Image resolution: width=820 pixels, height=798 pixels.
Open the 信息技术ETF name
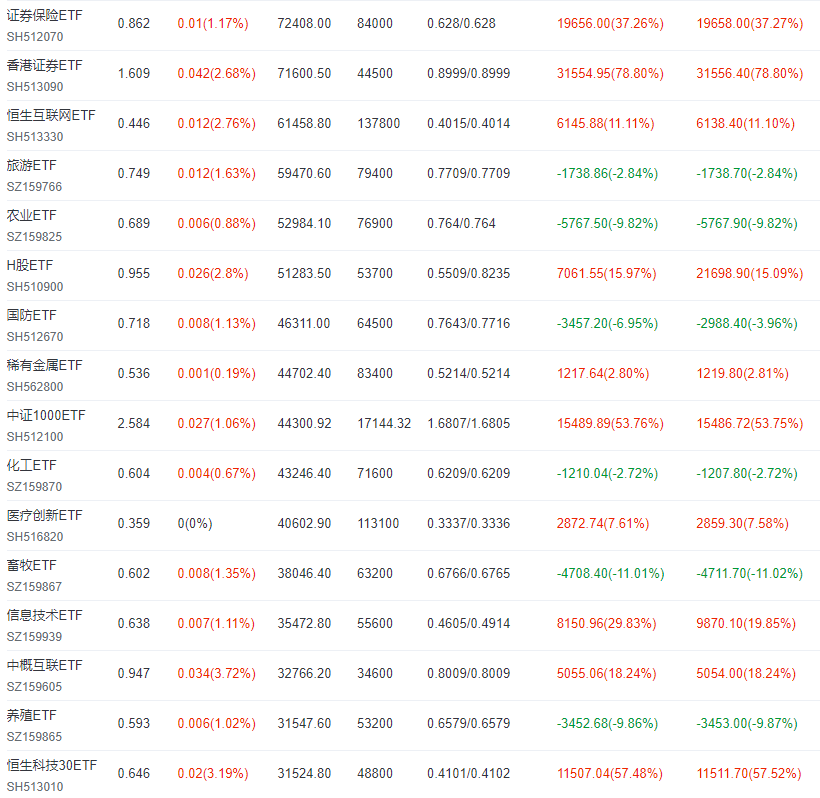[x=44, y=615]
